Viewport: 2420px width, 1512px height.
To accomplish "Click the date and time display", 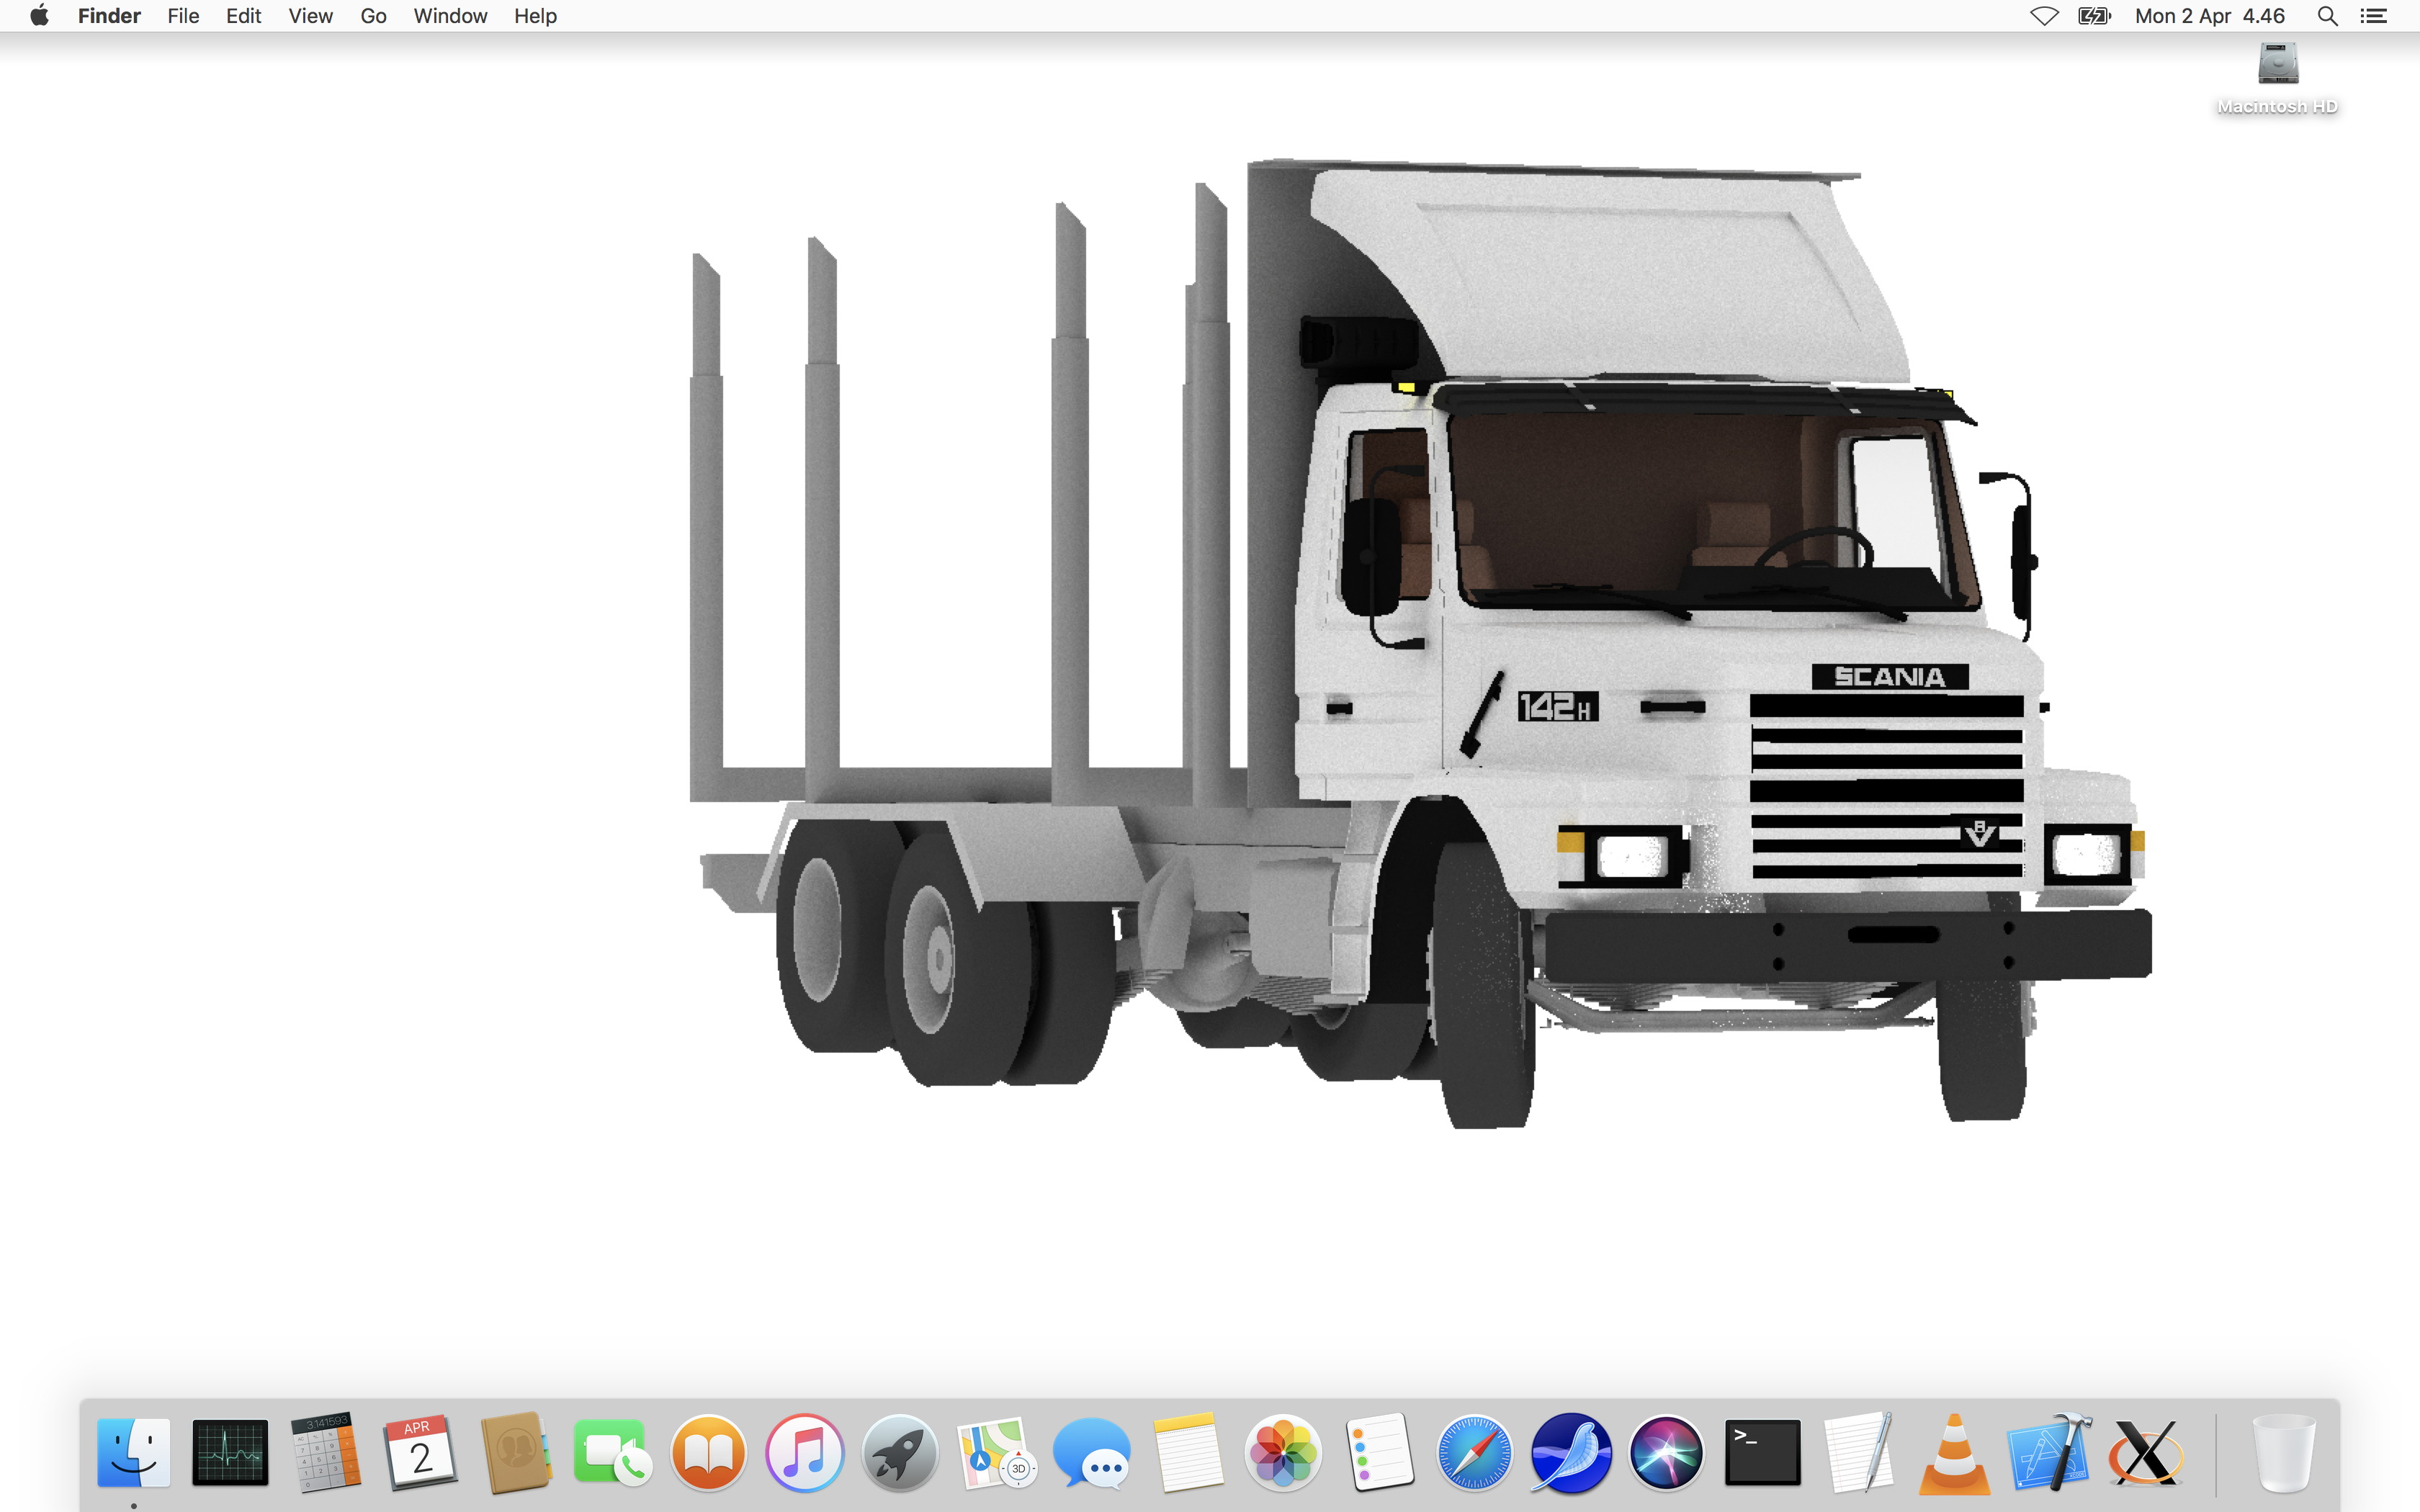I will (2210, 16).
